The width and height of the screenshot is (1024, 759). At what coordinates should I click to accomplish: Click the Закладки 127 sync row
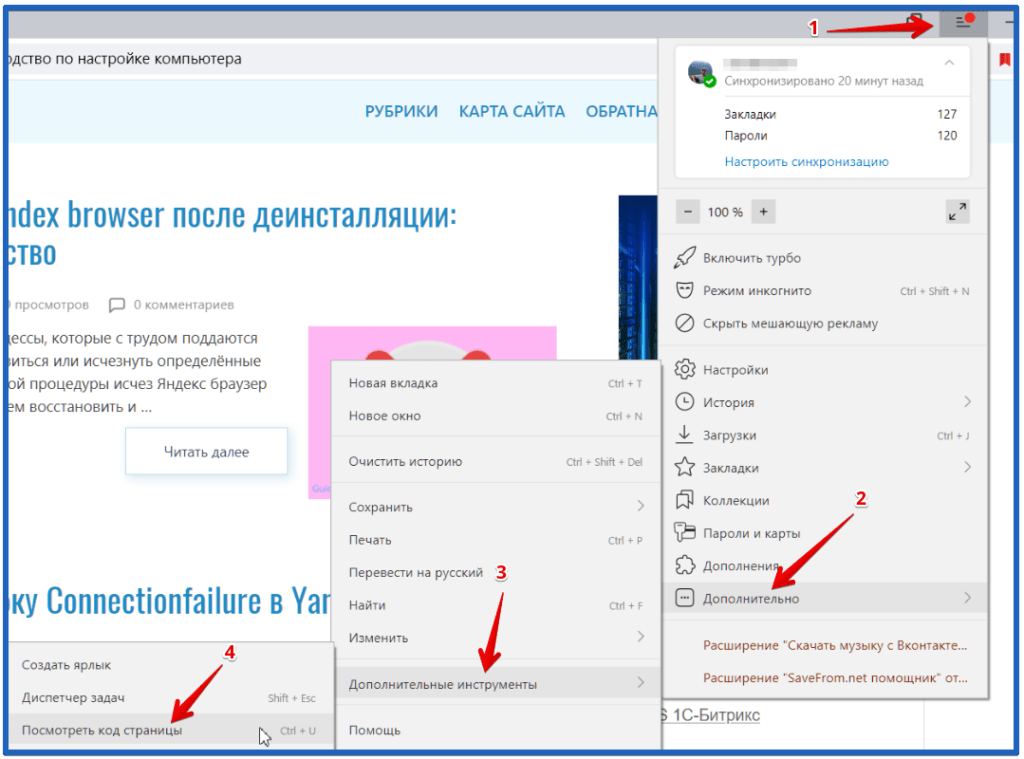[840, 114]
